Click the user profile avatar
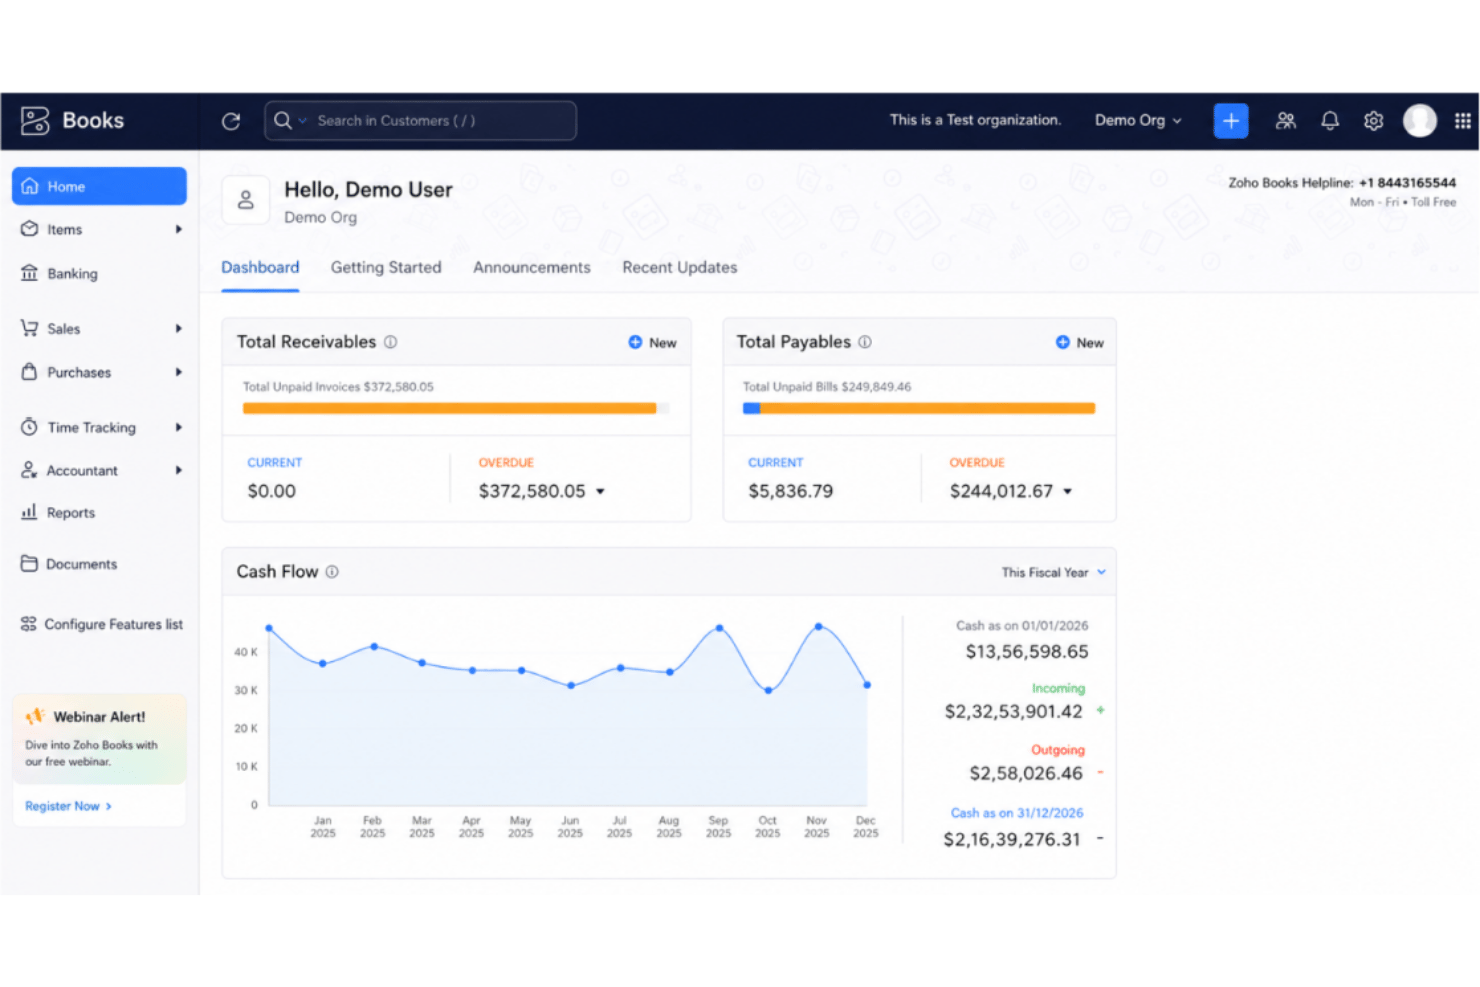Image resolution: width=1480 pixels, height=987 pixels. pyautogui.click(x=1420, y=121)
